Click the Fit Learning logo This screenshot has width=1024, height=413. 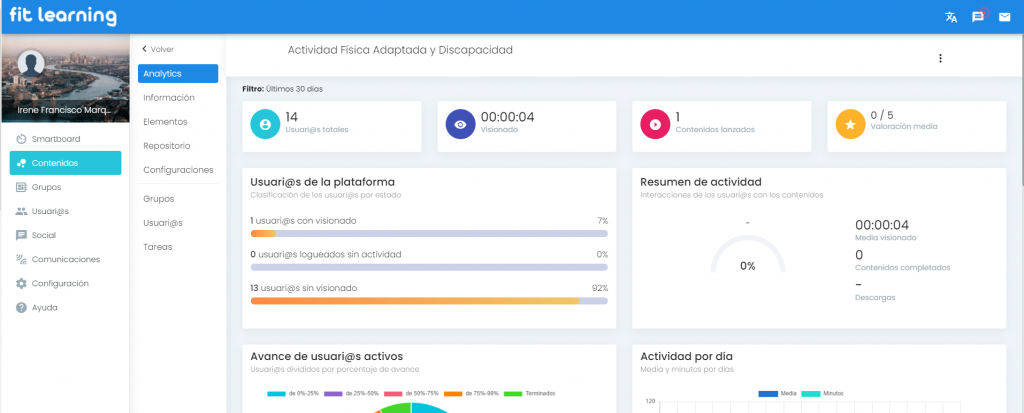tap(62, 16)
